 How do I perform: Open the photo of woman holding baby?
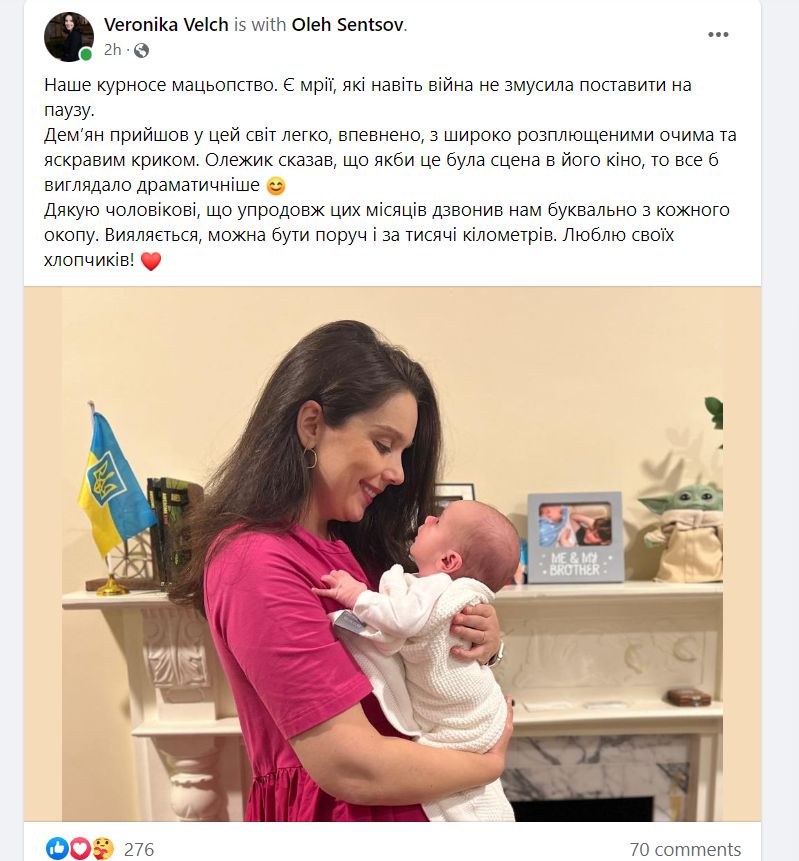392,554
